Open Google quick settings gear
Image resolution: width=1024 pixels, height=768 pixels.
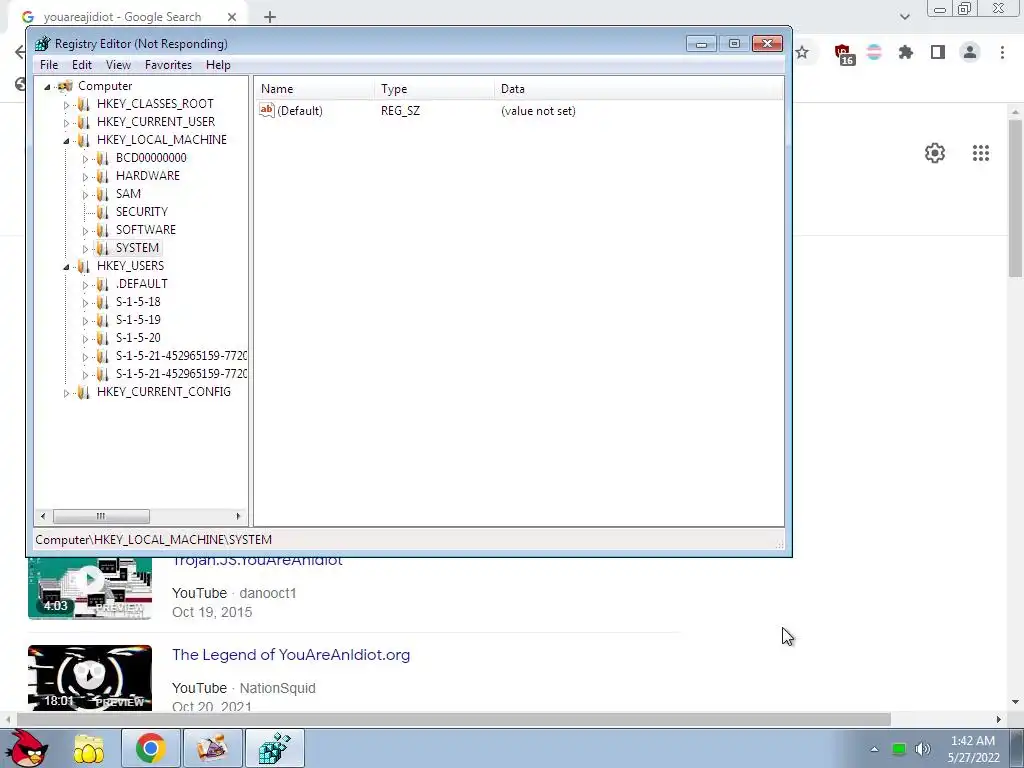(x=935, y=153)
